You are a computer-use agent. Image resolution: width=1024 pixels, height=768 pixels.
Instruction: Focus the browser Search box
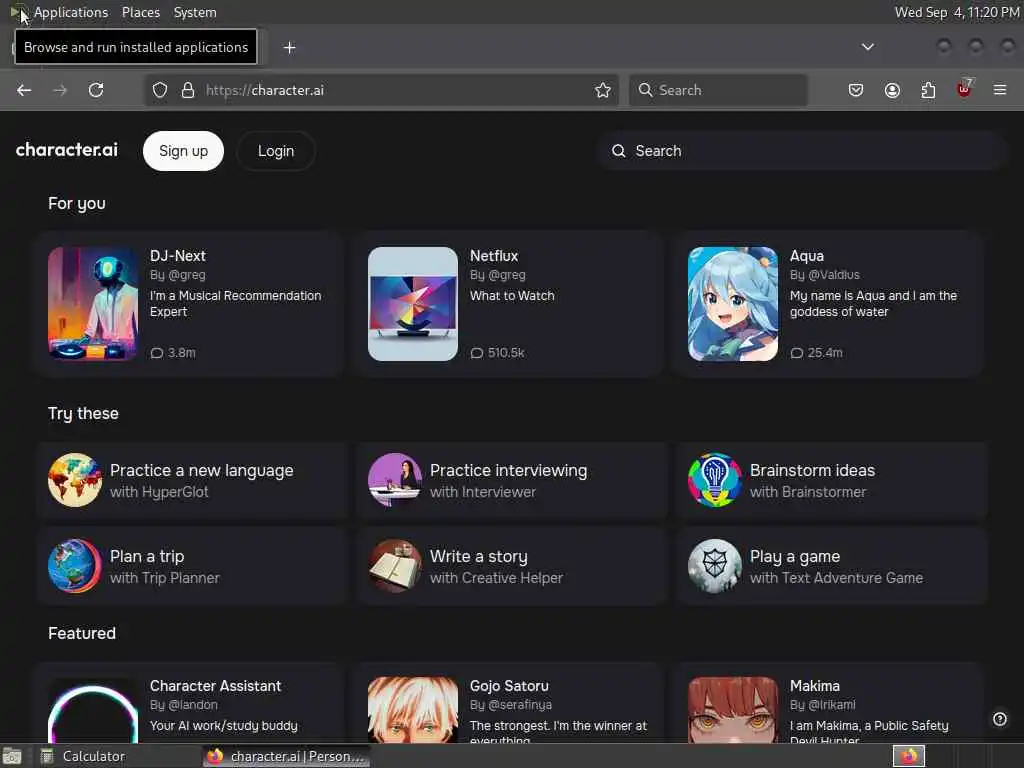click(x=718, y=90)
